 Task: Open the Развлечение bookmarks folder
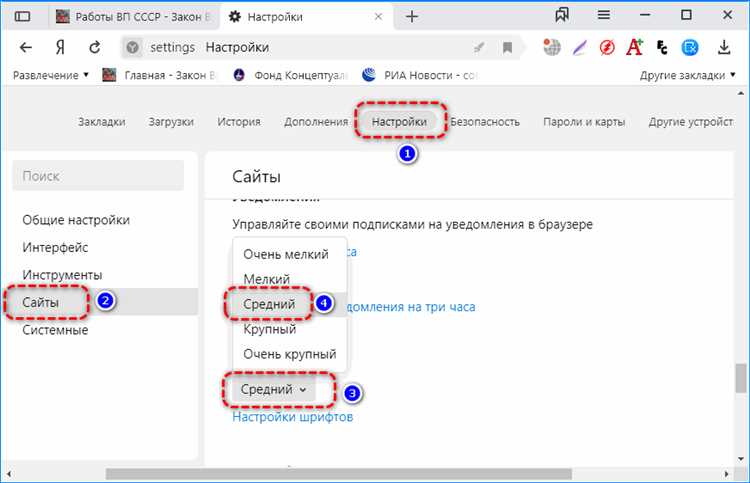click(x=51, y=75)
